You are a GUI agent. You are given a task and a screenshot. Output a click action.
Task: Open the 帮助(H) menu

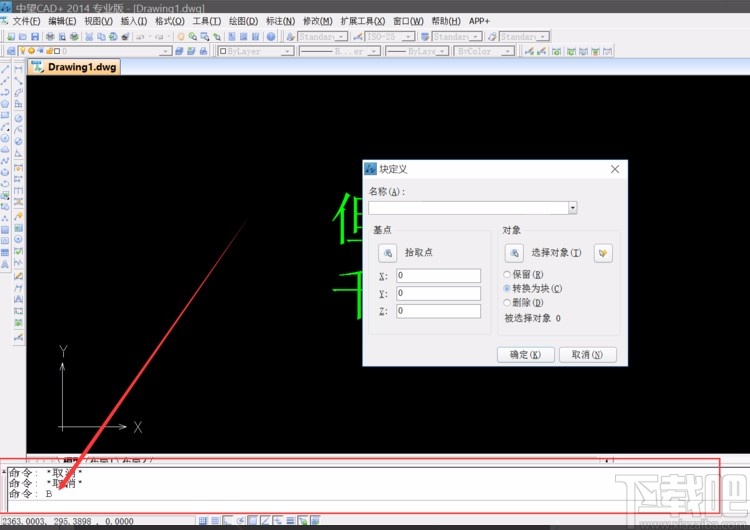pos(446,21)
